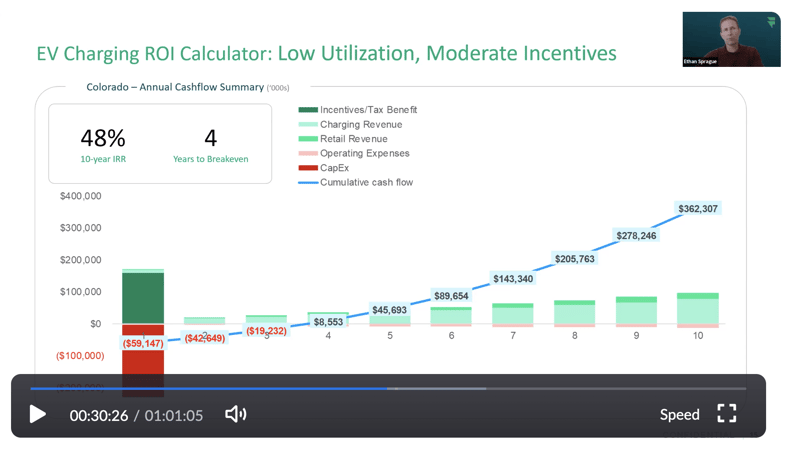Click the dark green incentives bar in year 1
800x456 pixels.
[x=143, y=298]
